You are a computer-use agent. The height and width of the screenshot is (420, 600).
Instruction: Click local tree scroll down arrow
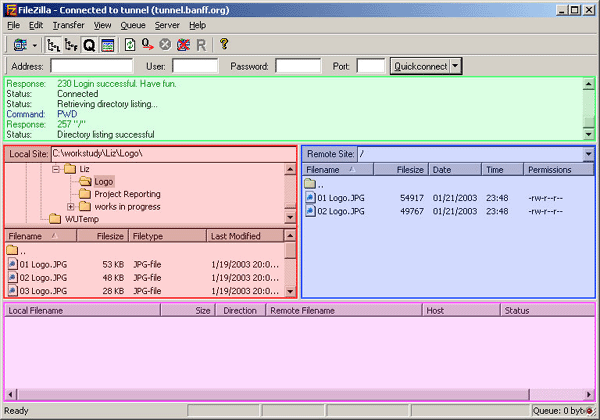coord(290,217)
